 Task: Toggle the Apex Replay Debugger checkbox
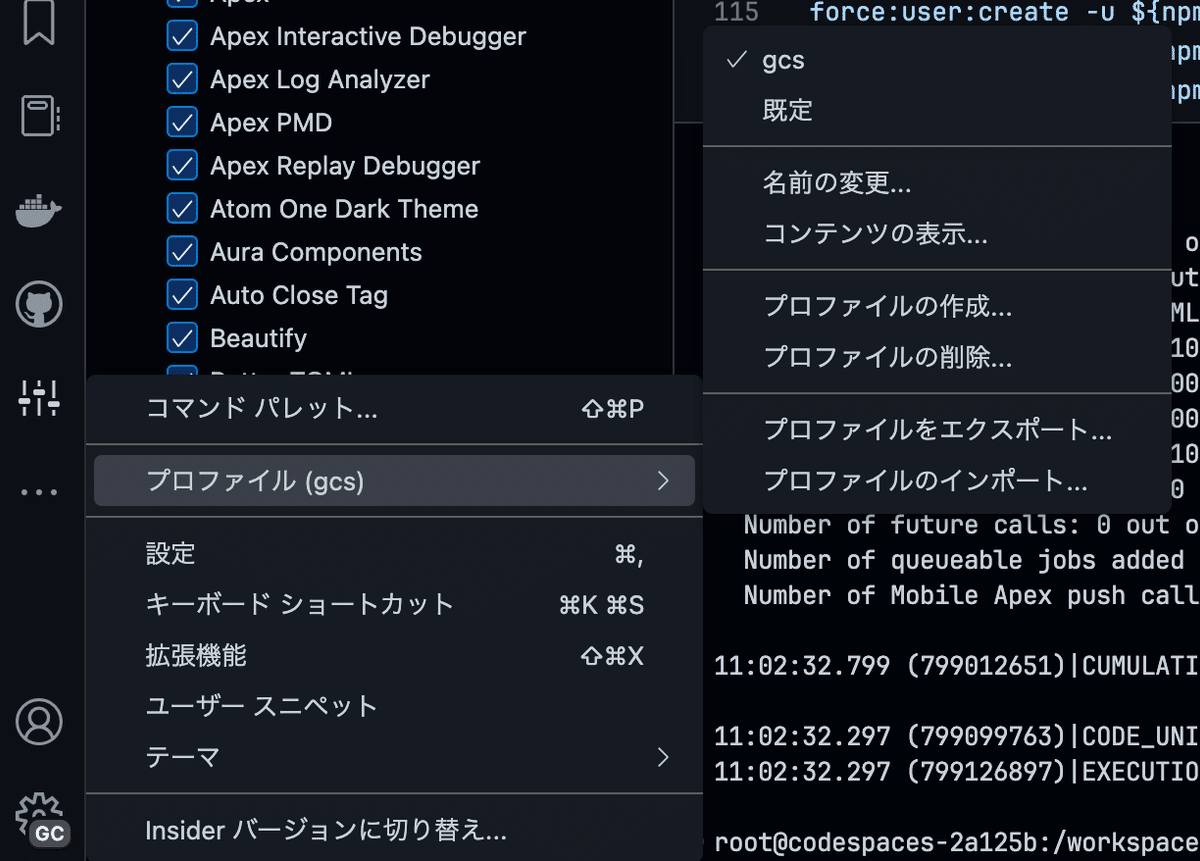coord(182,166)
